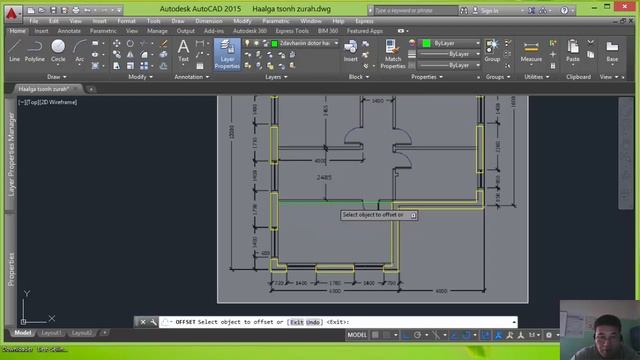Select the Line tool
Image resolution: width=640 pixels, height=360 pixels.
(14, 51)
